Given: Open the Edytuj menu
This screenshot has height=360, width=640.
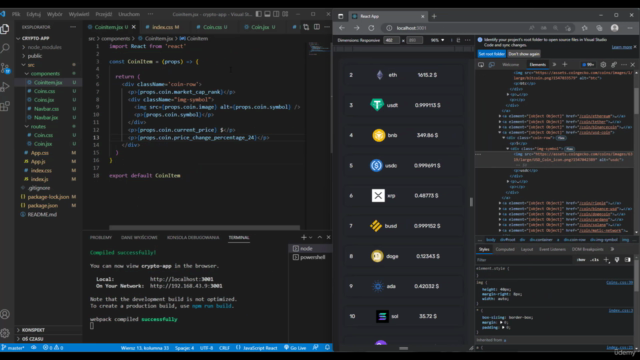Looking at the screenshot, I should point(33,14).
